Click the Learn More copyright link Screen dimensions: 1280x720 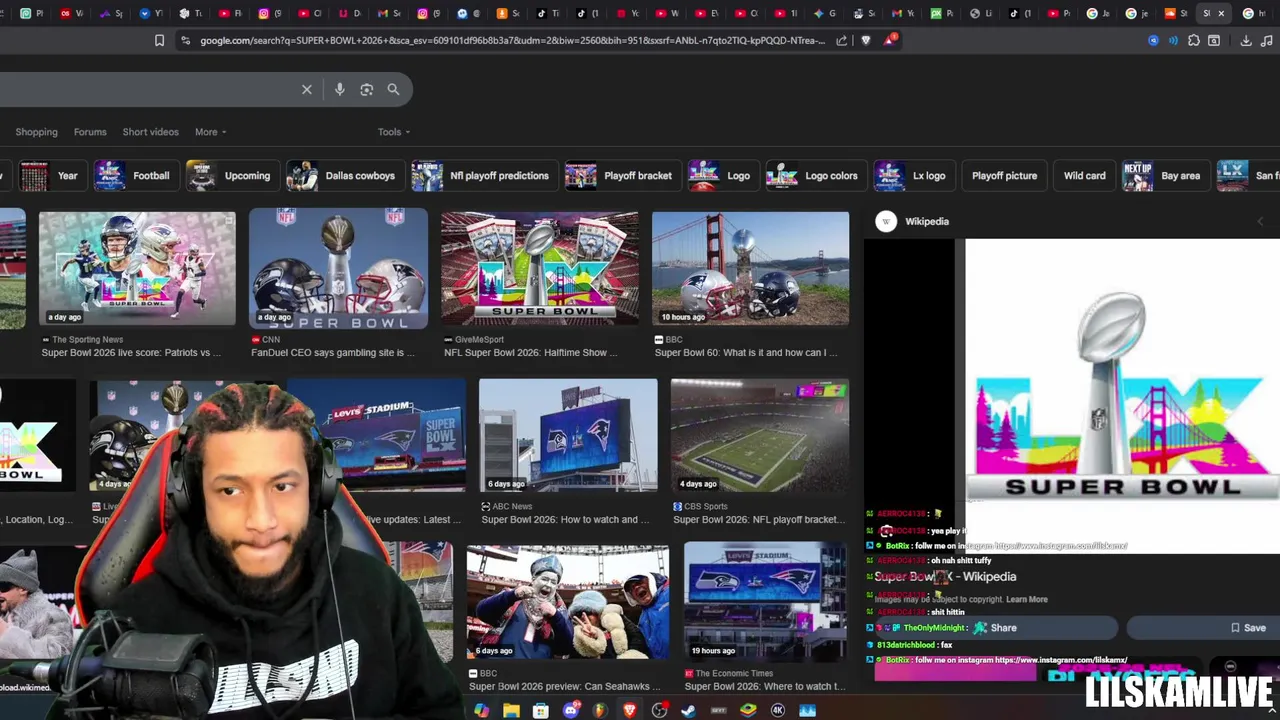tap(1026, 600)
